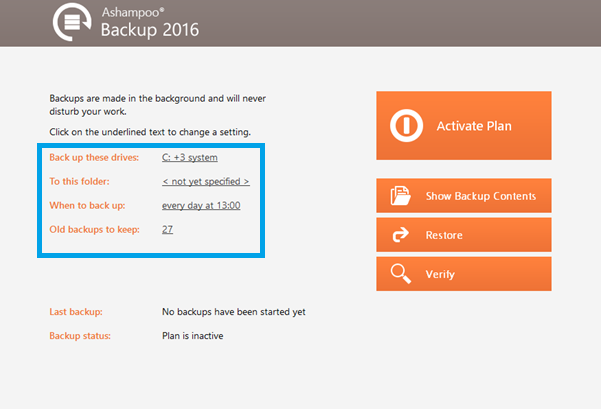This screenshot has height=409, width=601.
Task: Click the 'Plan is inactive' status text
Action: click(192, 336)
